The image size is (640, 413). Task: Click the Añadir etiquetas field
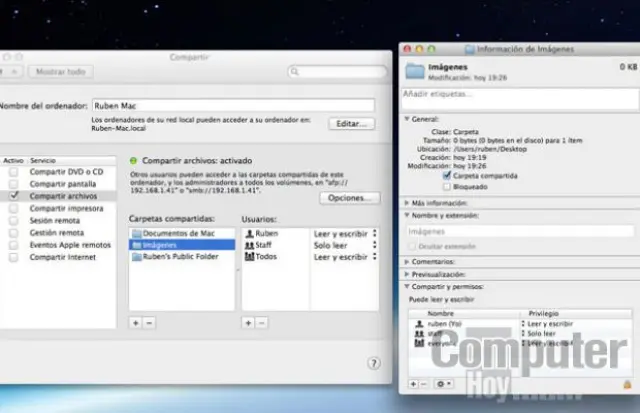pyautogui.click(x=516, y=94)
